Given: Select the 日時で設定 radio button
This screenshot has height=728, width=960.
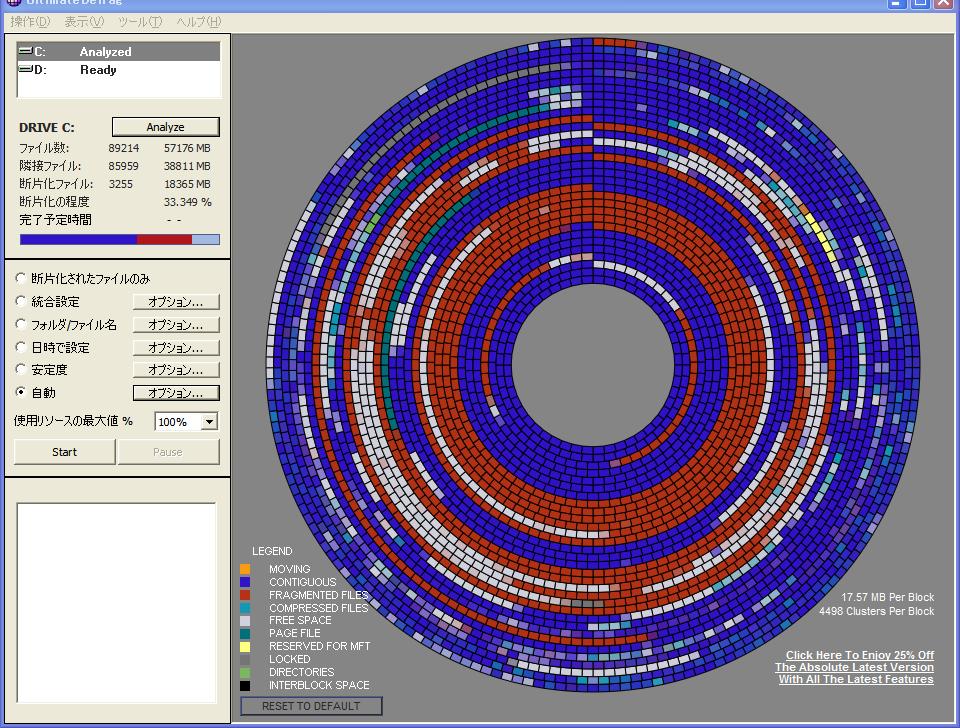Looking at the screenshot, I should click(x=20, y=347).
